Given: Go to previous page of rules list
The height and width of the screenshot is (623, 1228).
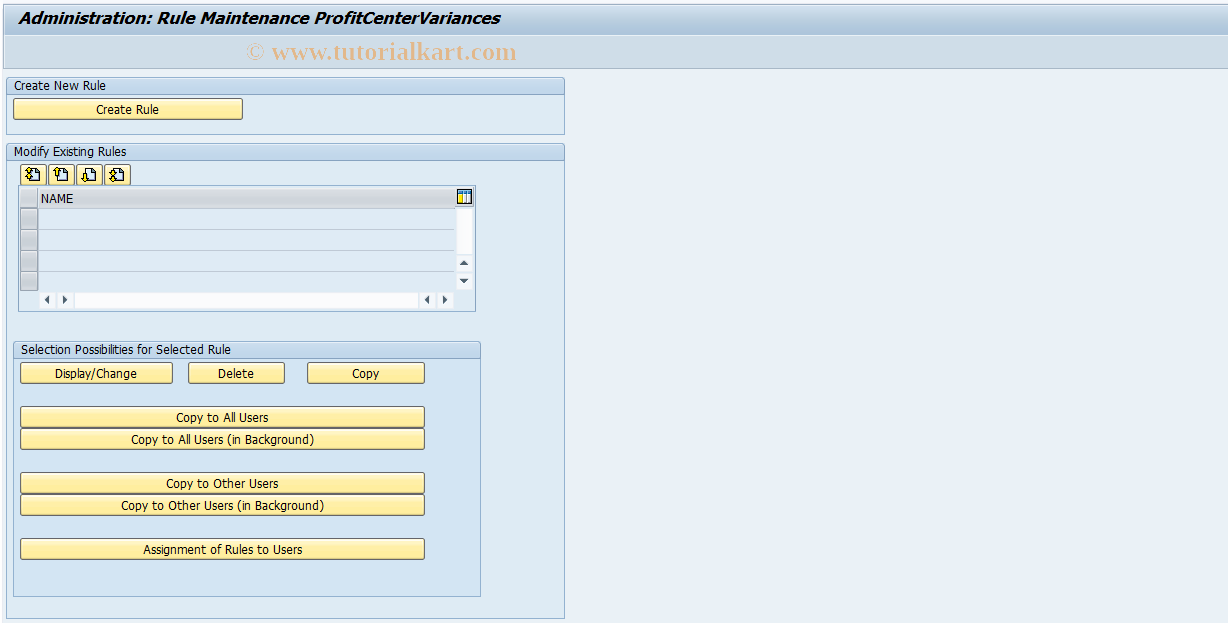Looking at the screenshot, I should [61, 175].
